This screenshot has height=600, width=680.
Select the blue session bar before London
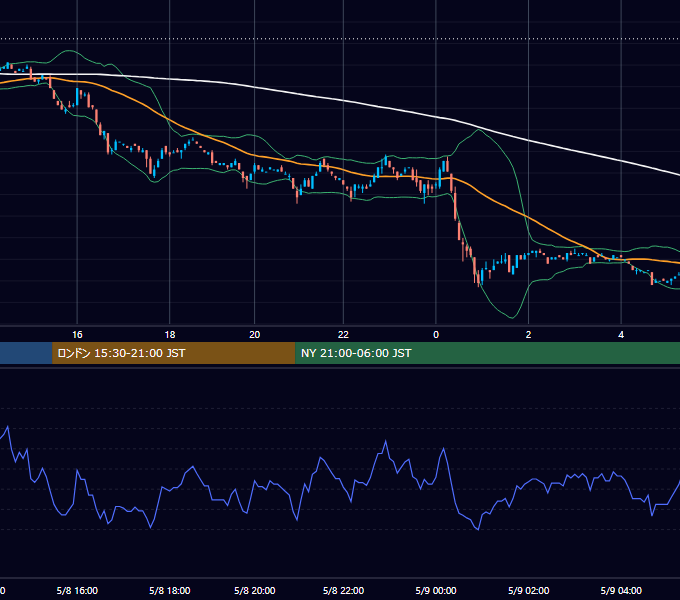click(26, 353)
